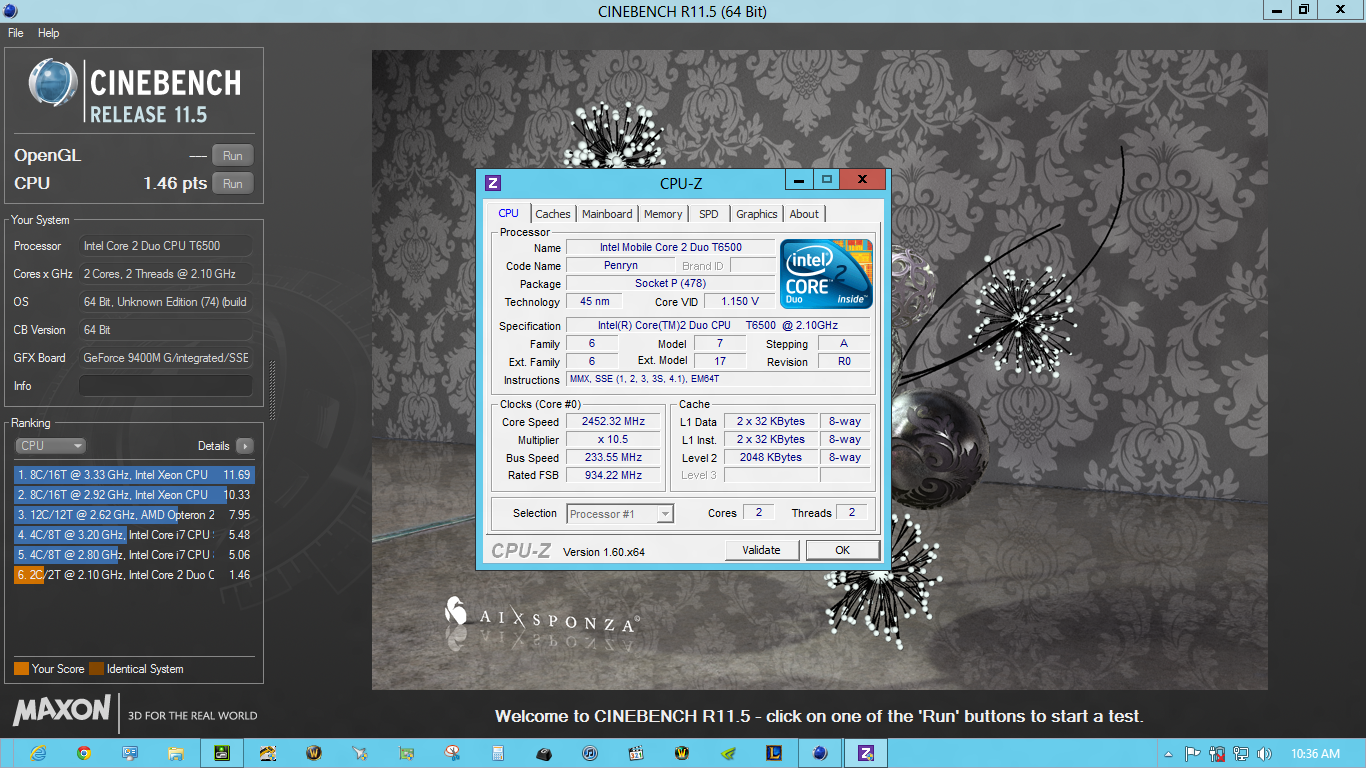
Task: Click Code Name value Penryn
Action: pos(620,266)
